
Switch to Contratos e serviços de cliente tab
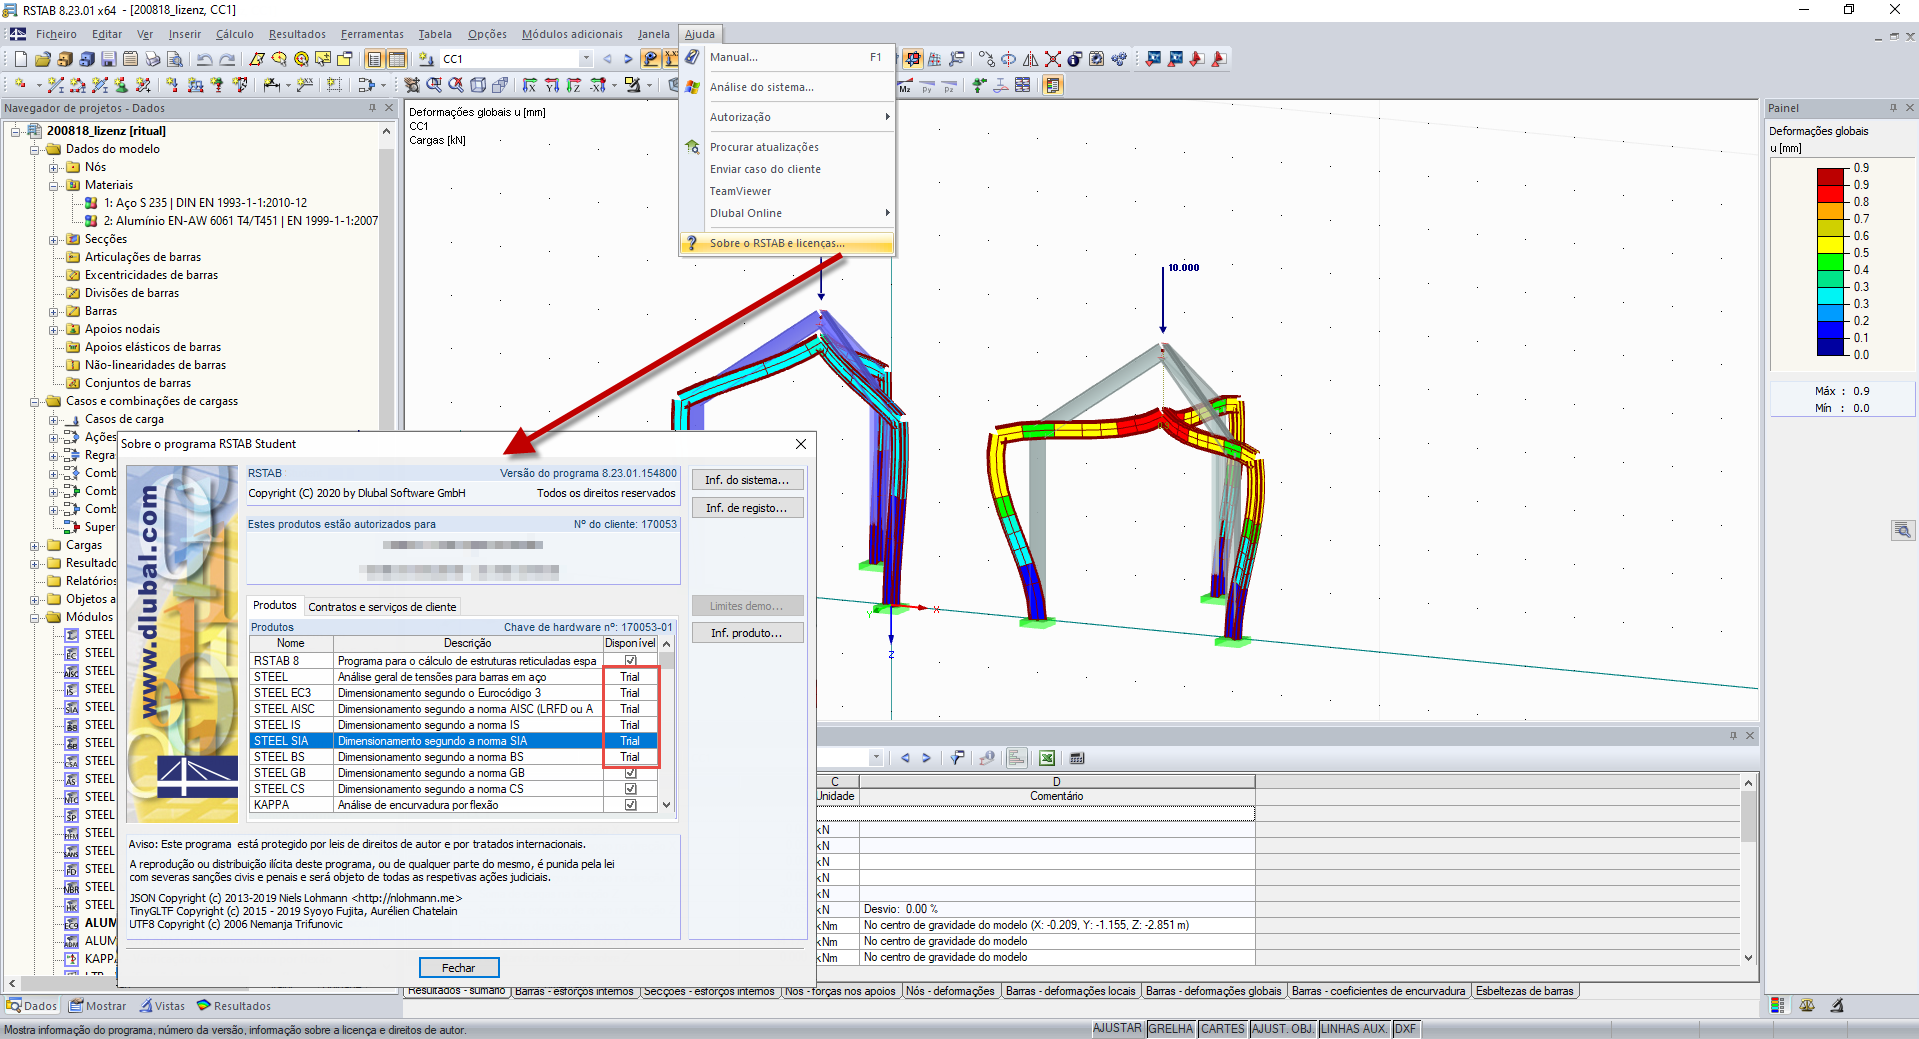pyautogui.click(x=382, y=607)
